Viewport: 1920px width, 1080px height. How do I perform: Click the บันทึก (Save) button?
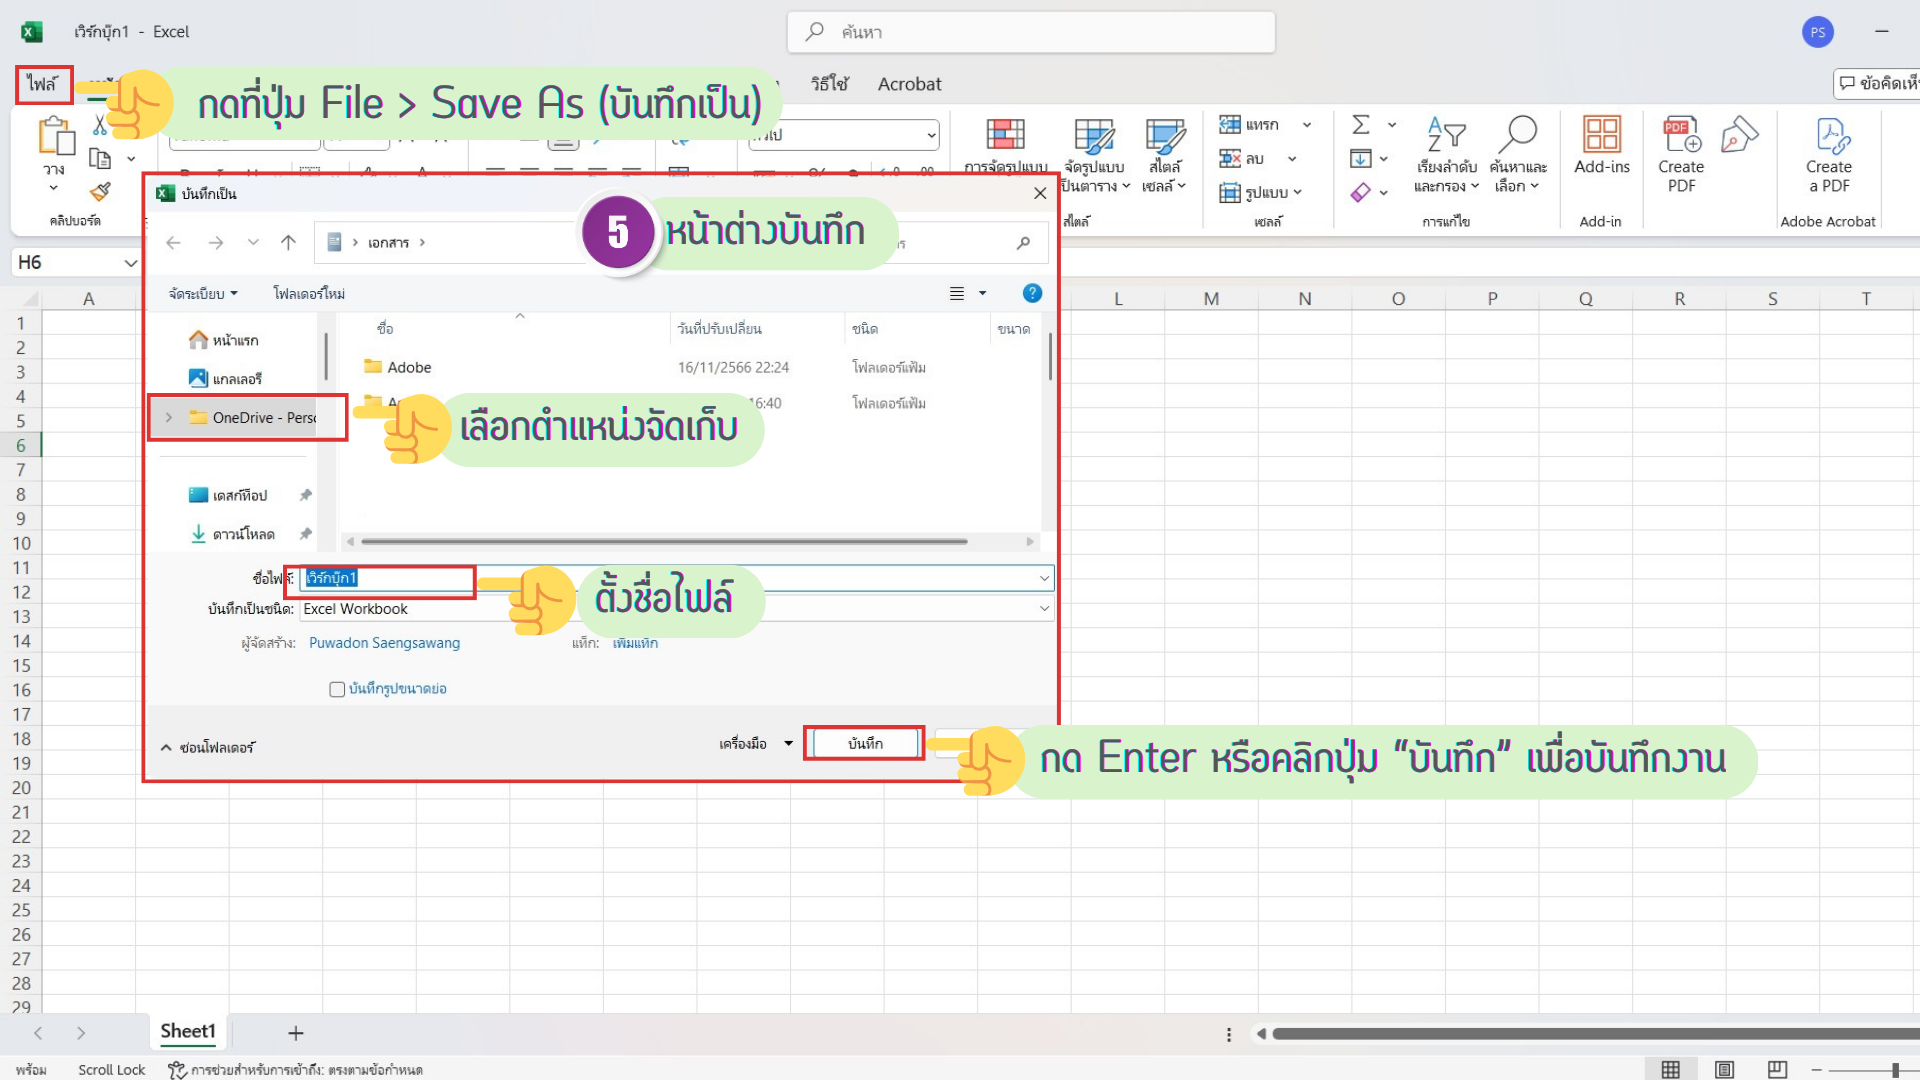coord(865,743)
